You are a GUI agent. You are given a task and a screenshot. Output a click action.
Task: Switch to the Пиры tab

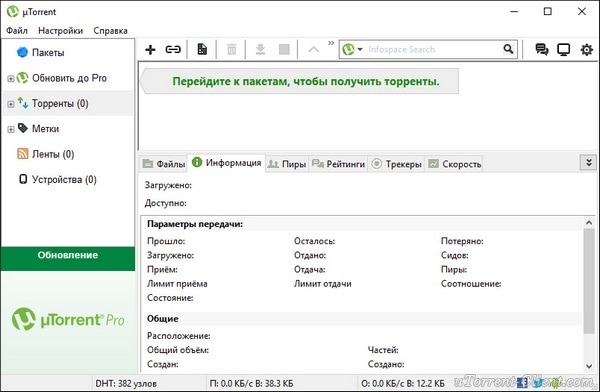coord(287,164)
